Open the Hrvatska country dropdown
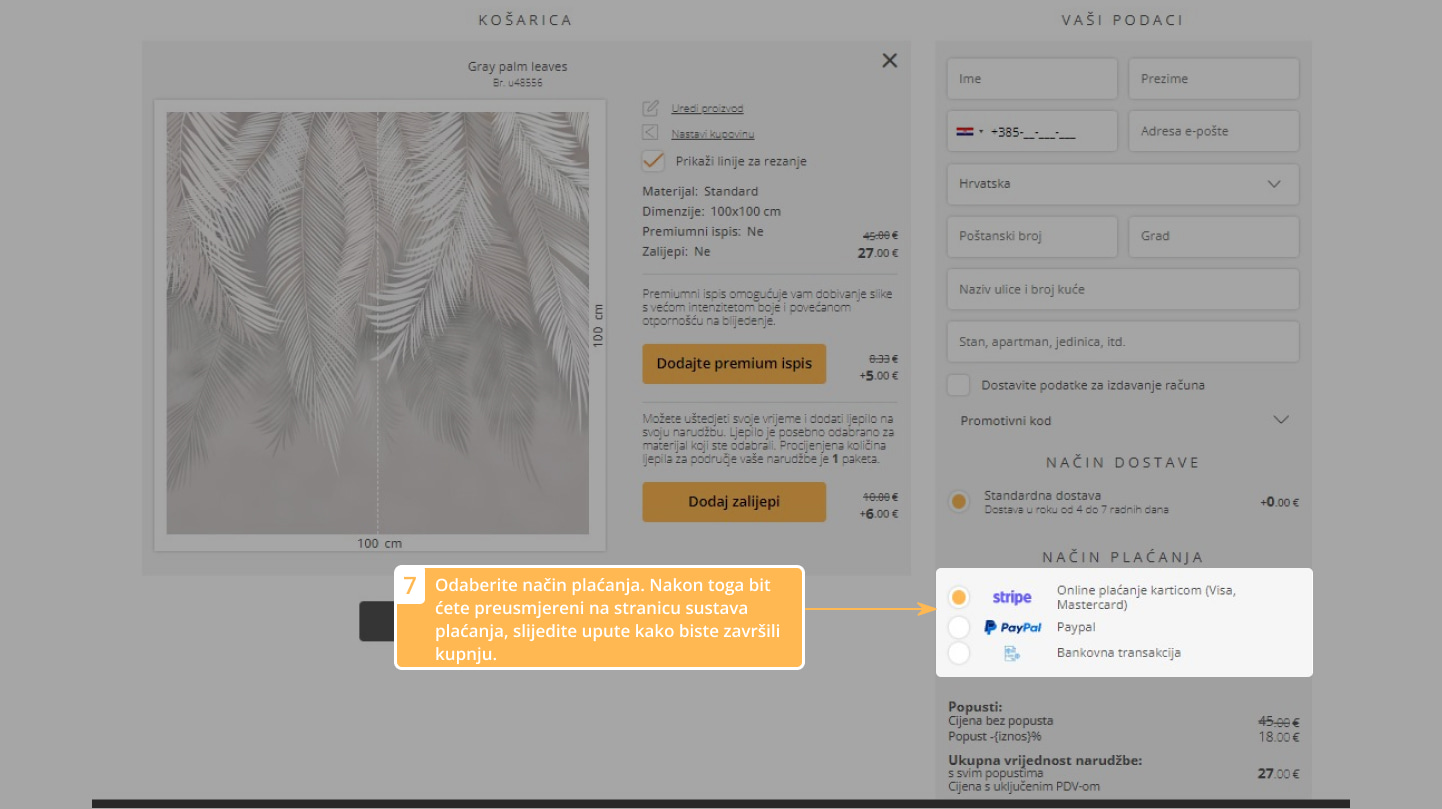This screenshot has height=809, width=1442. click(x=1122, y=184)
